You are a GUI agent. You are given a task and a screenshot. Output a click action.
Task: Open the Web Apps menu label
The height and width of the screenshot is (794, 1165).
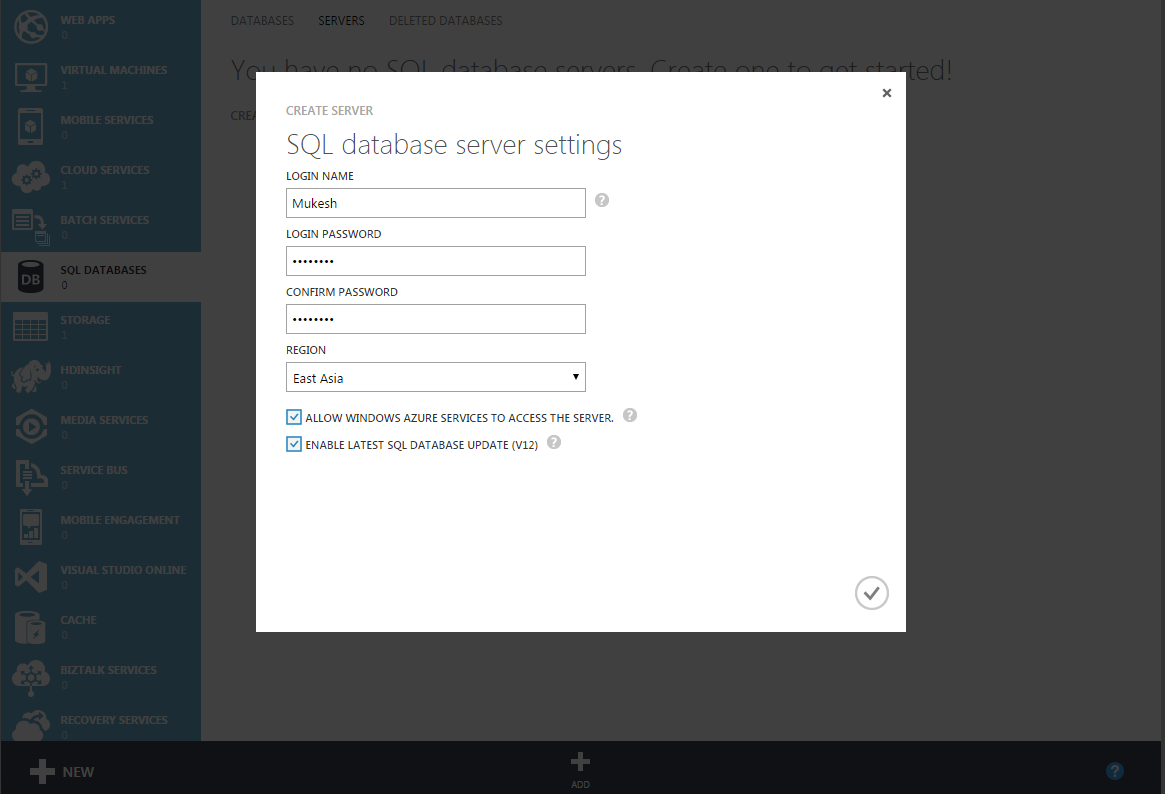(88, 20)
